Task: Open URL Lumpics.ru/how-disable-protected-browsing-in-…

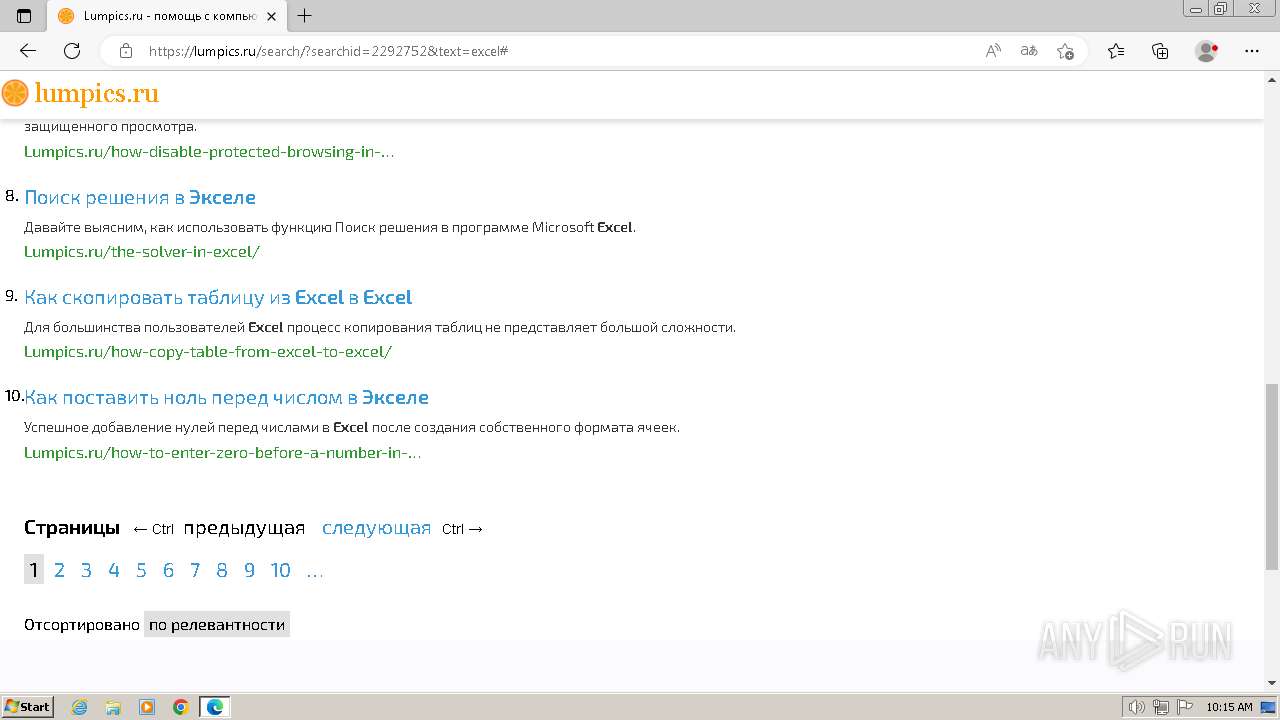Action: pos(209,152)
